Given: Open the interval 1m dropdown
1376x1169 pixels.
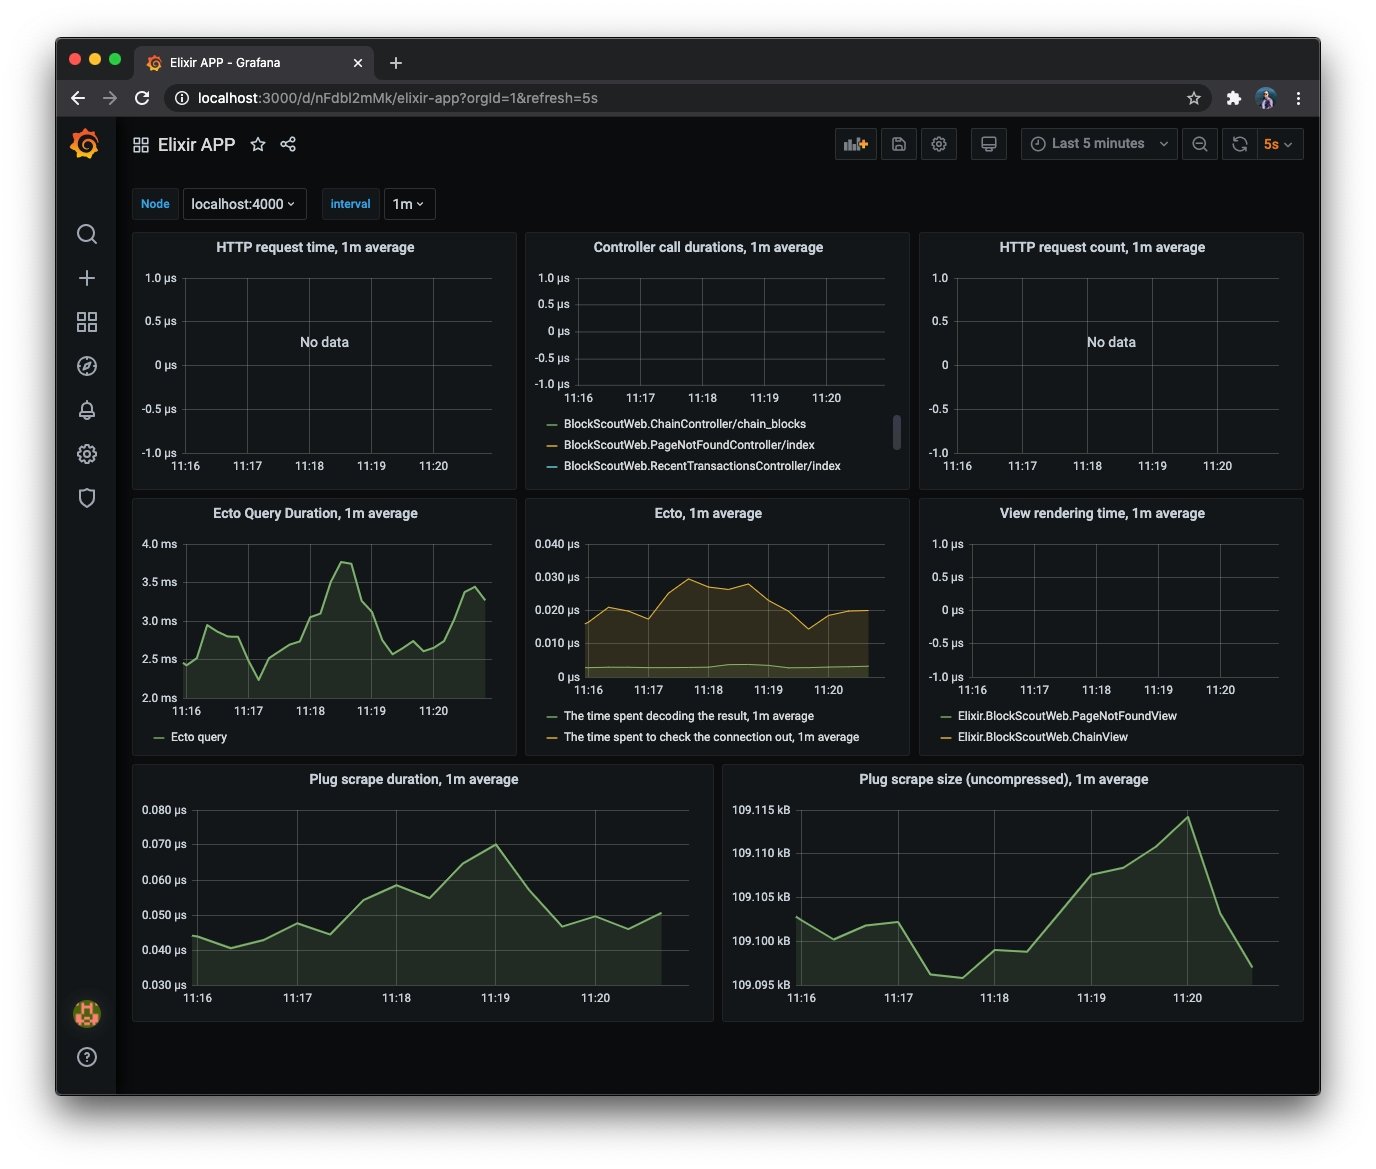Looking at the screenshot, I should tap(409, 204).
